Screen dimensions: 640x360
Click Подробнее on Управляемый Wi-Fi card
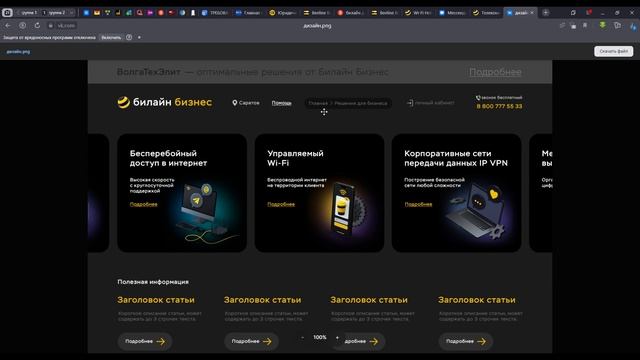point(281,204)
